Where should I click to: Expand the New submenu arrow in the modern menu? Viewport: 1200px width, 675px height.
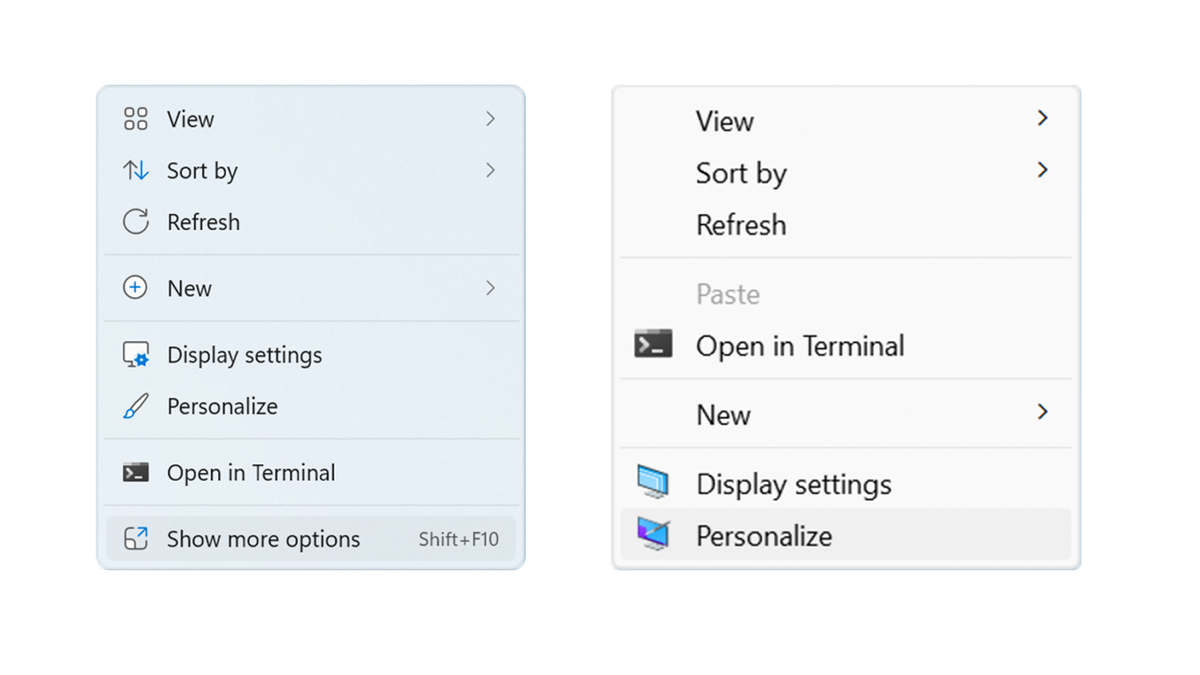click(x=490, y=288)
